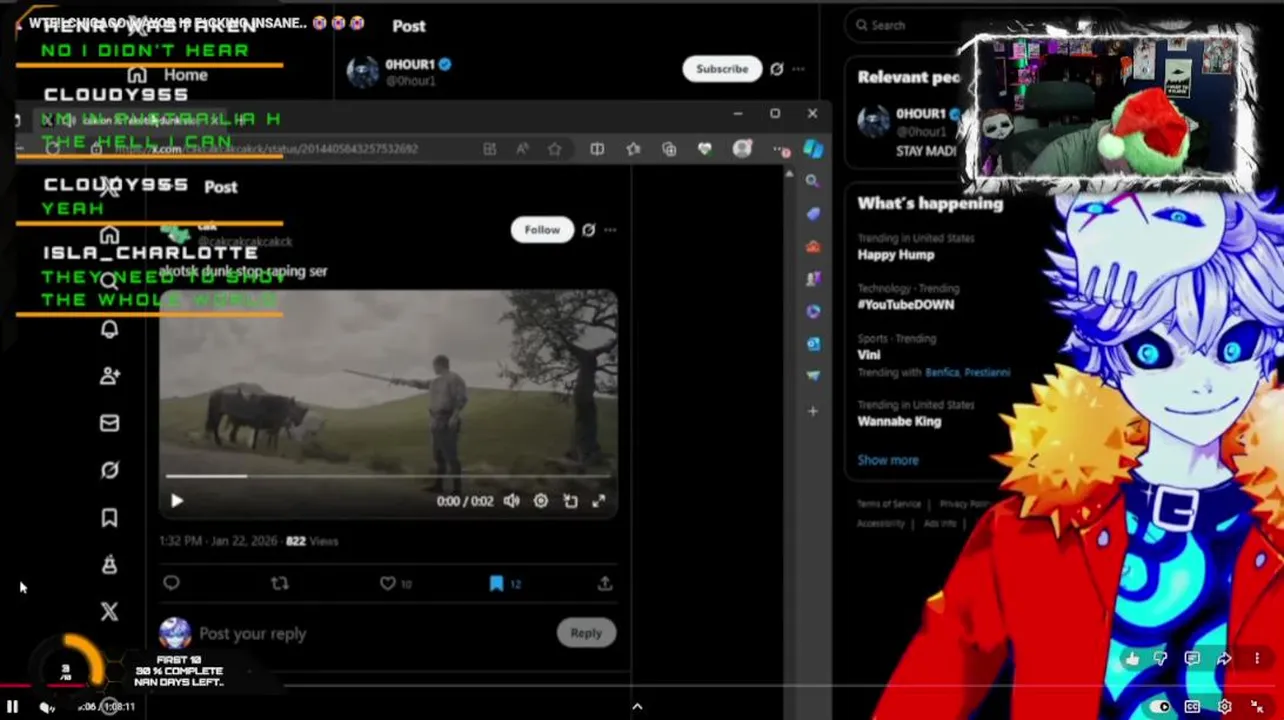Open YouTube player settings gear
The width and height of the screenshot is (1284, 720).
(1225, 707)
